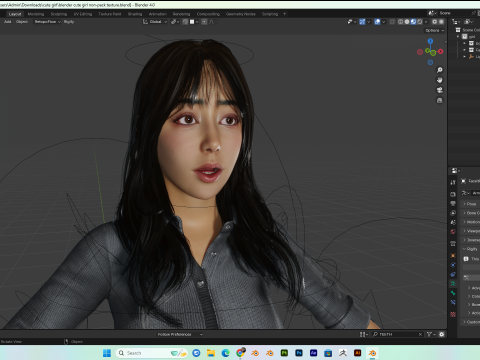The width and height of the screenshot is (480, 360).
Task: Open the RetopoFlow dropdown
Action: coord(48,22)
